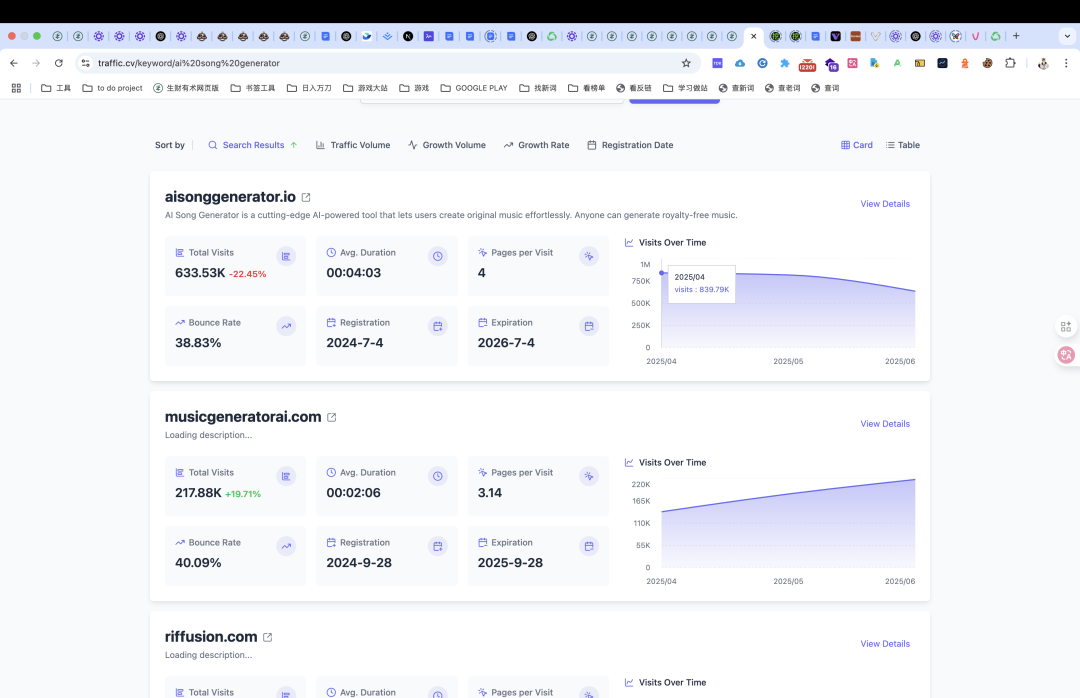The width and height of the screenshot is (1080, 698).
Task: Sort by Traffic Volume
Action: pyautogui.click(x=353, y=145)
